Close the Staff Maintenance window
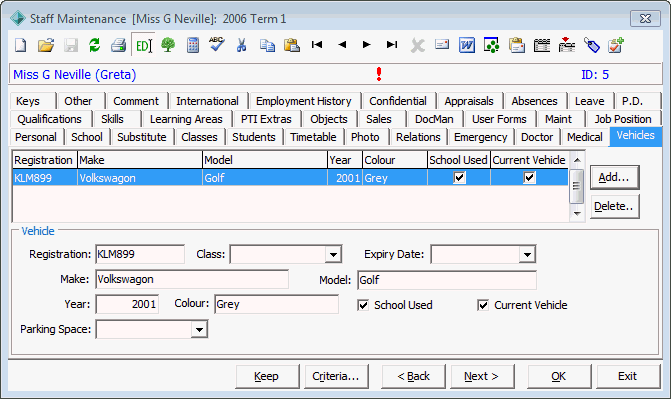The height and width of the screenshot is (399, 671). (645, 18)
